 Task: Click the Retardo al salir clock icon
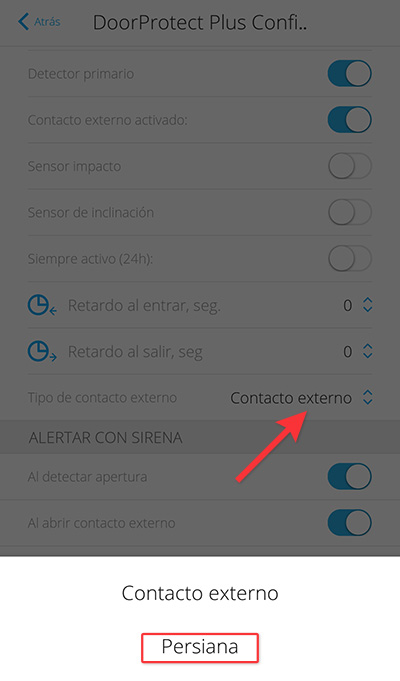[42, 351]
